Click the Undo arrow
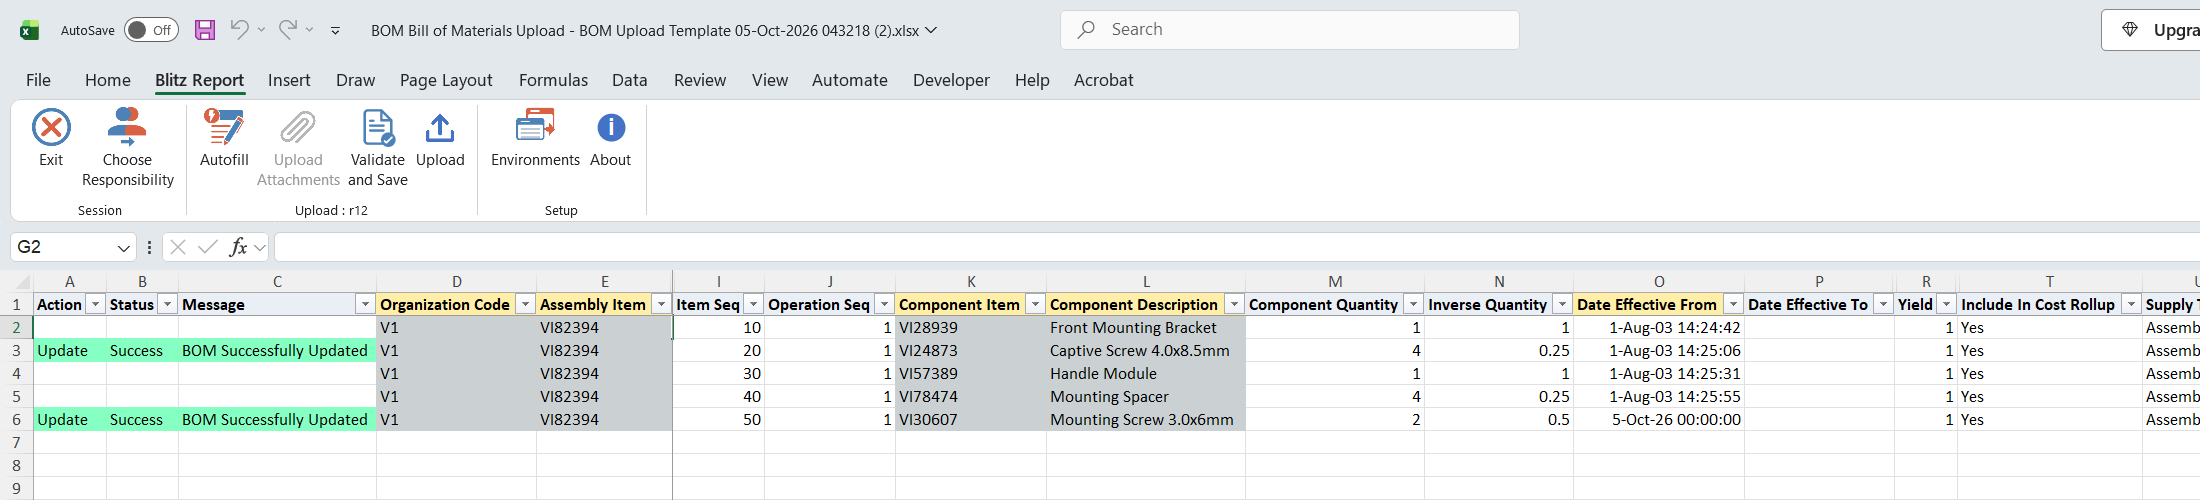2200x500 pixels. 239,30
